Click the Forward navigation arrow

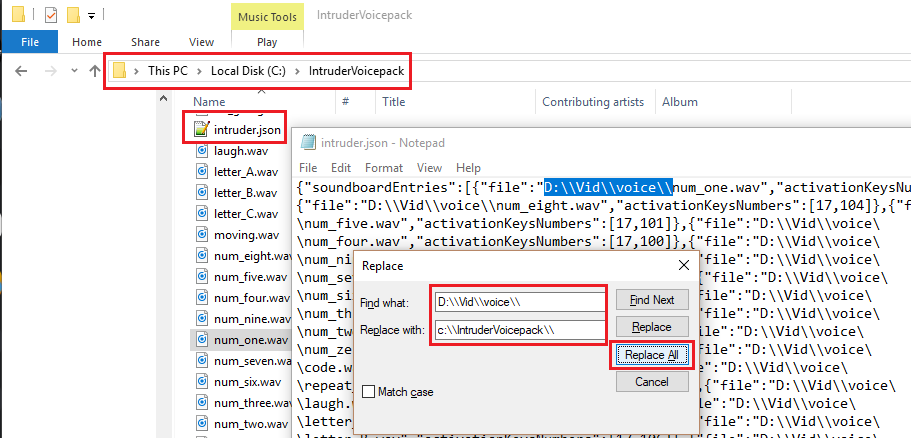[x=51, y=71]
